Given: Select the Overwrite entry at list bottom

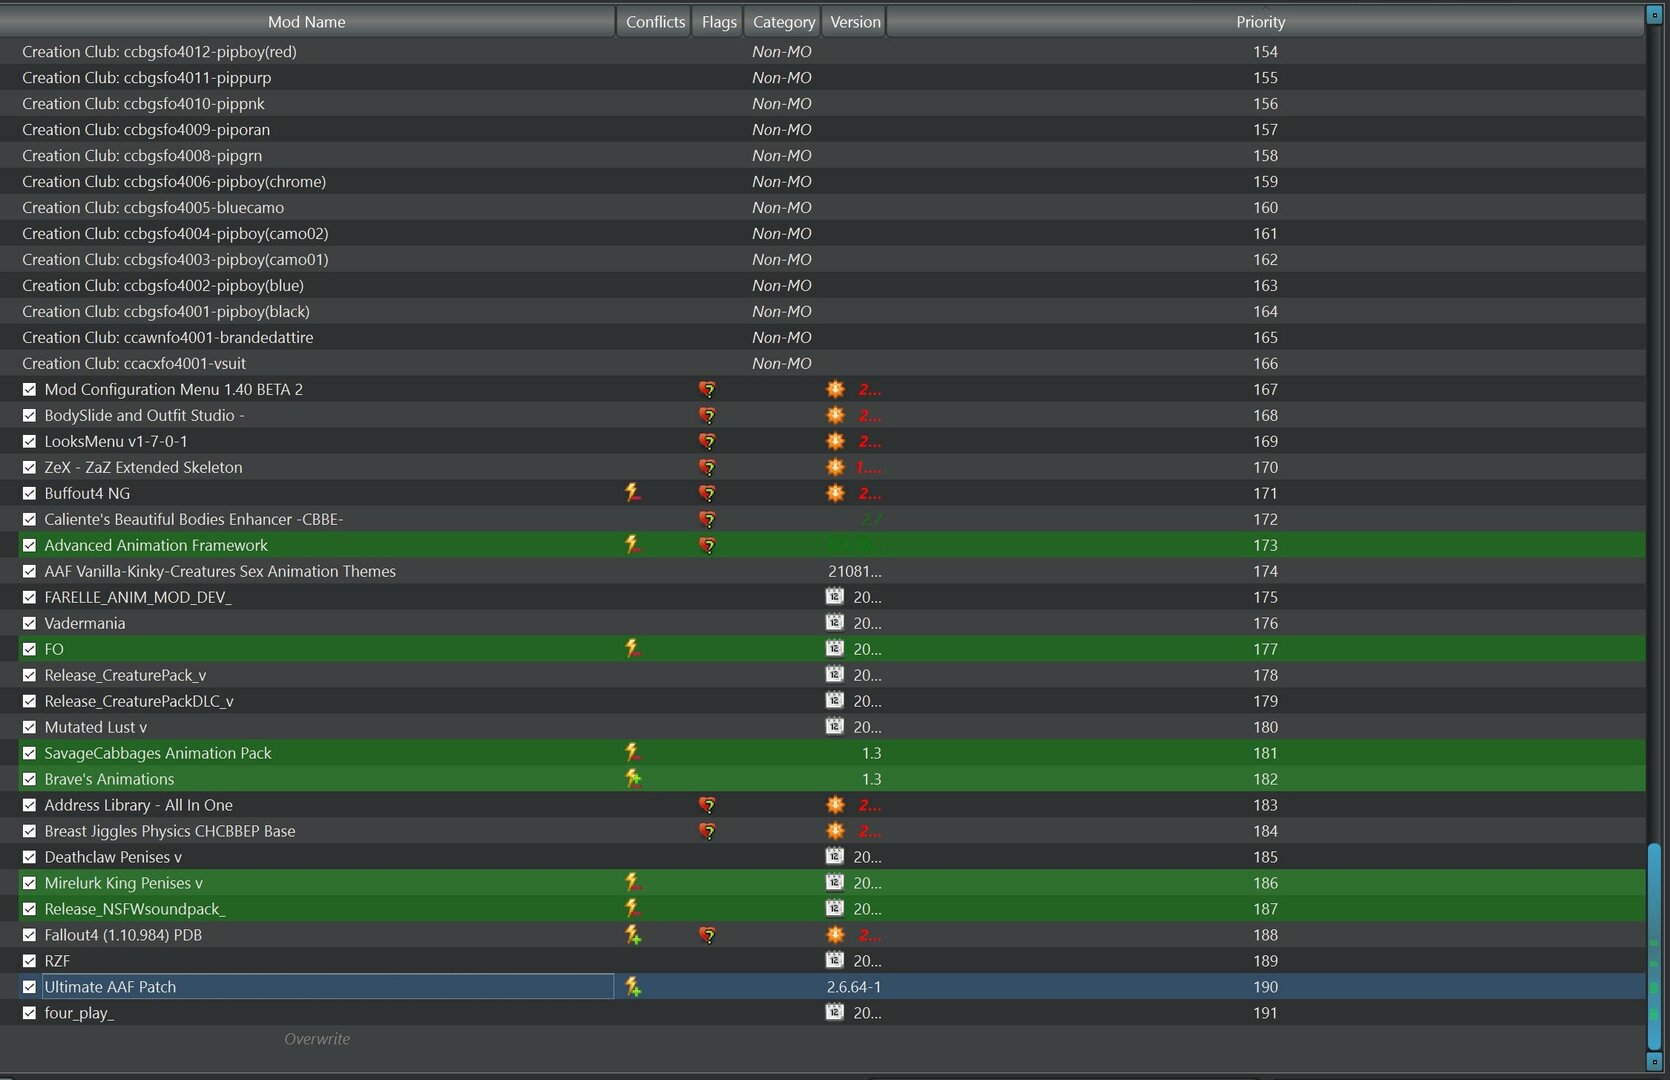Looking at the screenshot, I should pos(317,1039).
